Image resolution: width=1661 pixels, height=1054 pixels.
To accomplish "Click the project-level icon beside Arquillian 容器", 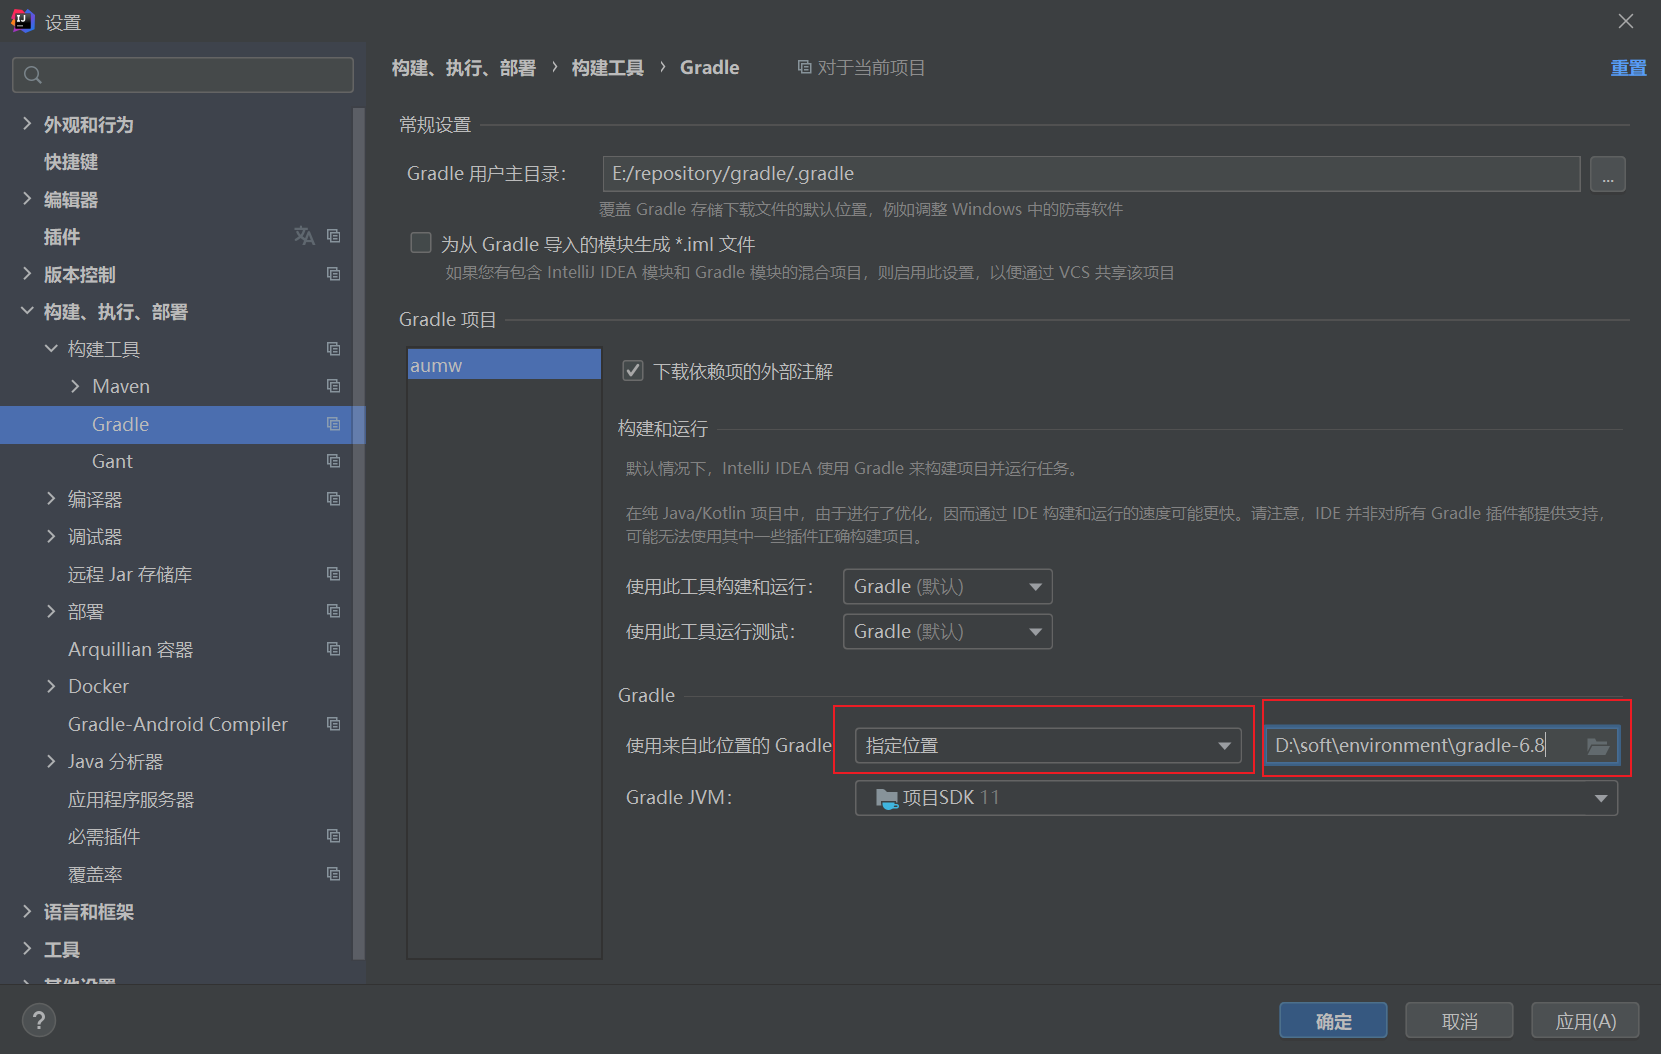I will point(334,649).
